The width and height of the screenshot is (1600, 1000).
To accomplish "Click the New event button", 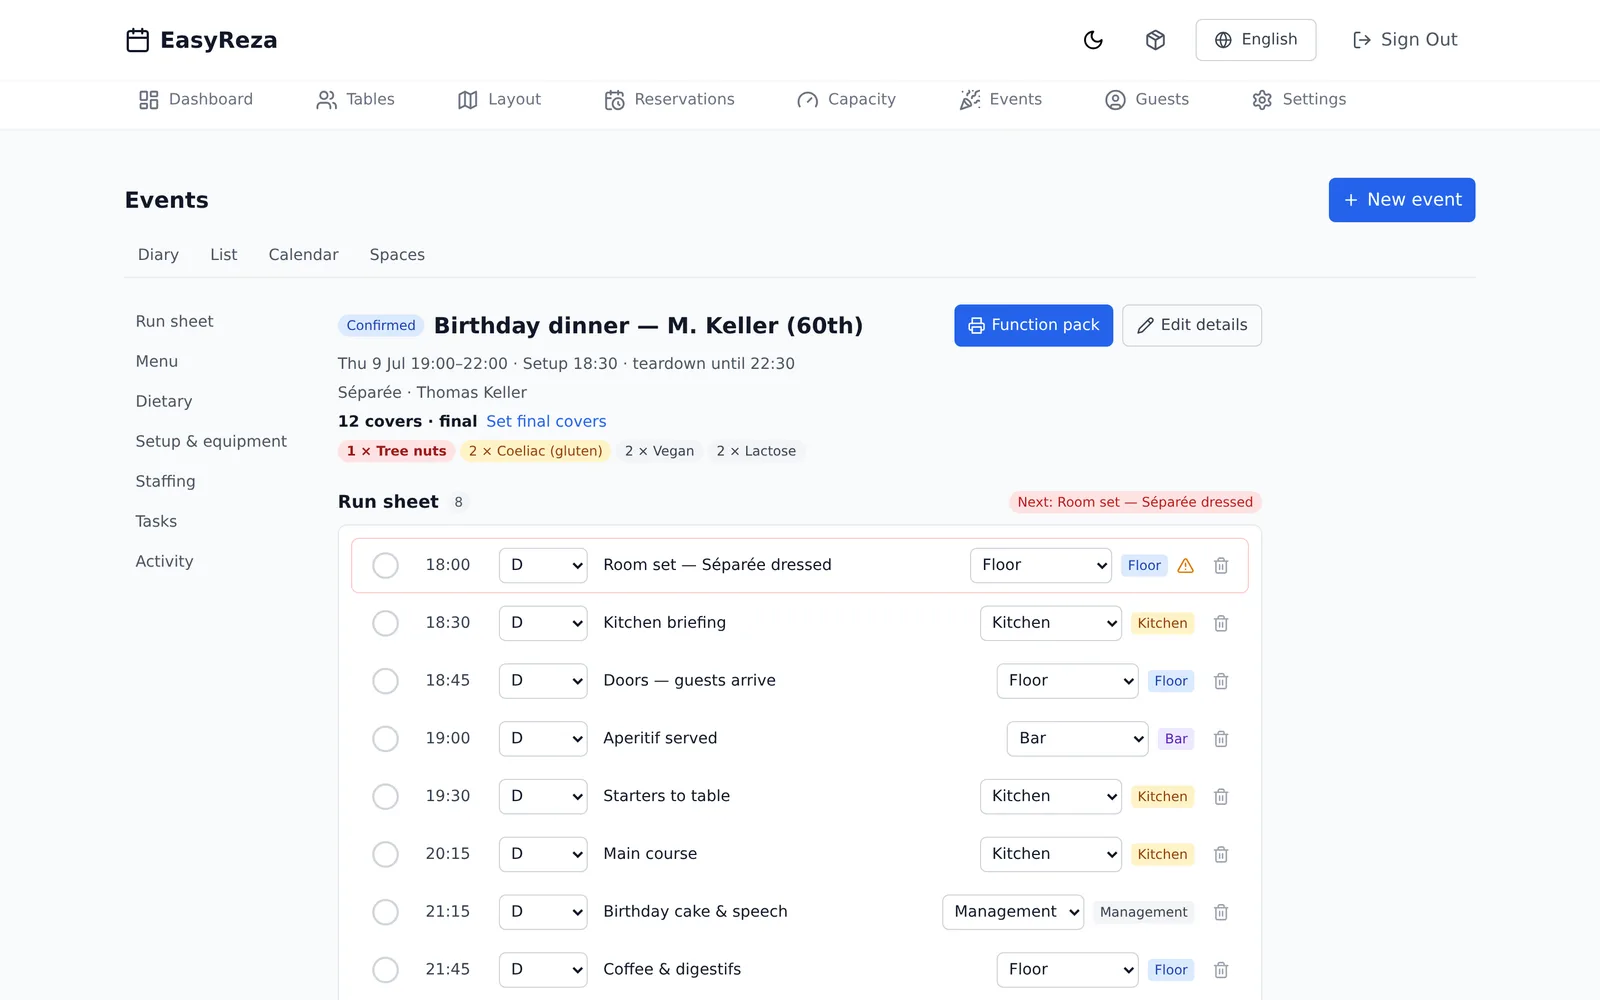I will click(1401, 200).
